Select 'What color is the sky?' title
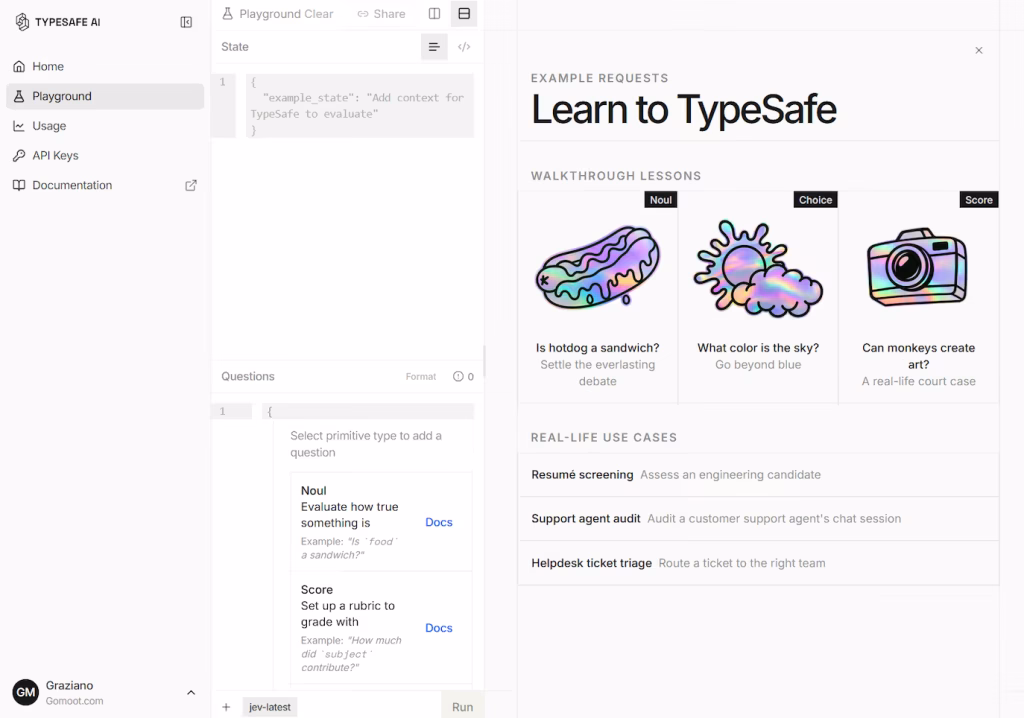Image resolution: width=1024 pixels, height=718 pixels. [758, 348]
